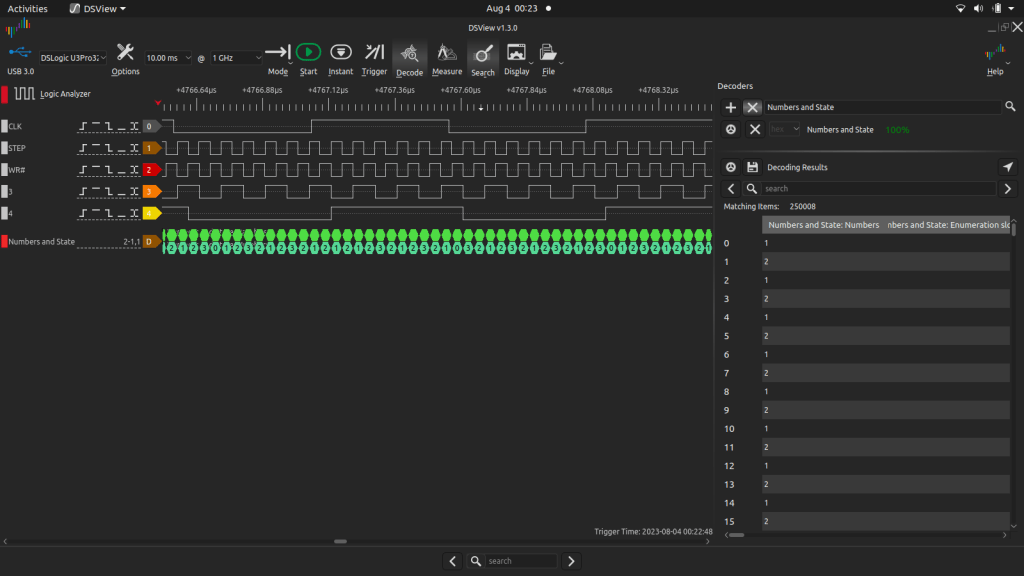Open Activities overview
Image resolution: width=1024 pixels, height=576 pixels.
click(x=27, y=8)
